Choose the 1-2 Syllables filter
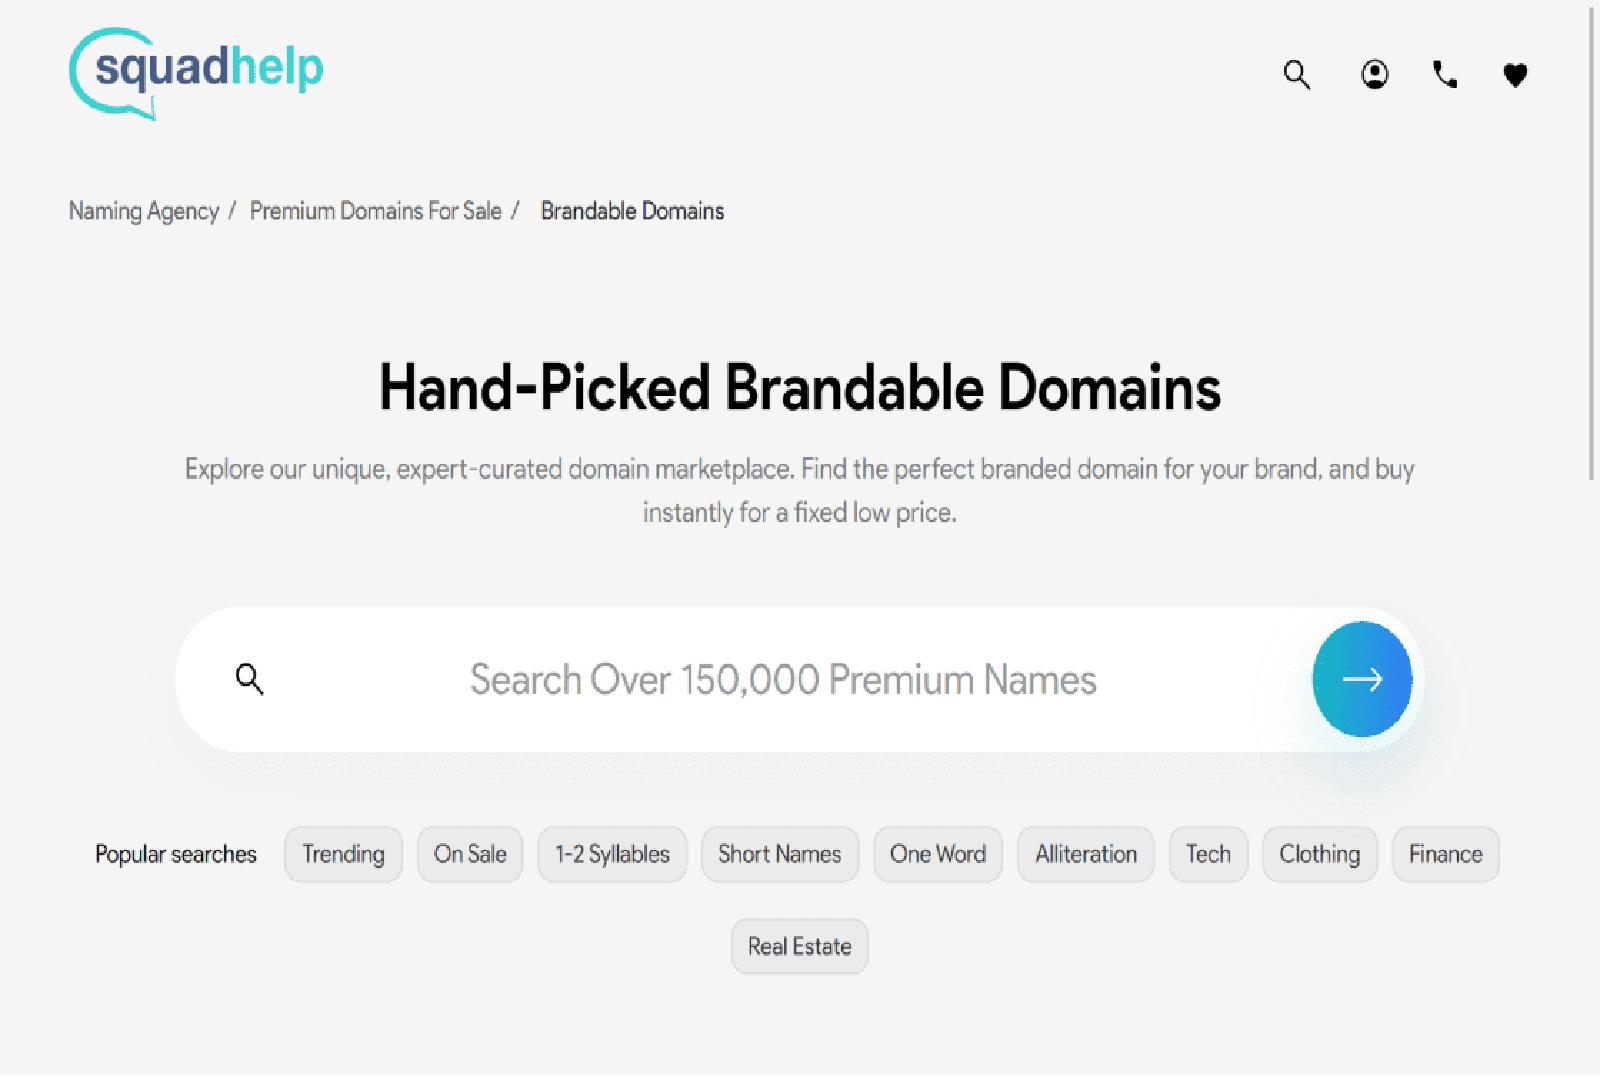This screenshot has width=1600, height=1080. (612, 854)
